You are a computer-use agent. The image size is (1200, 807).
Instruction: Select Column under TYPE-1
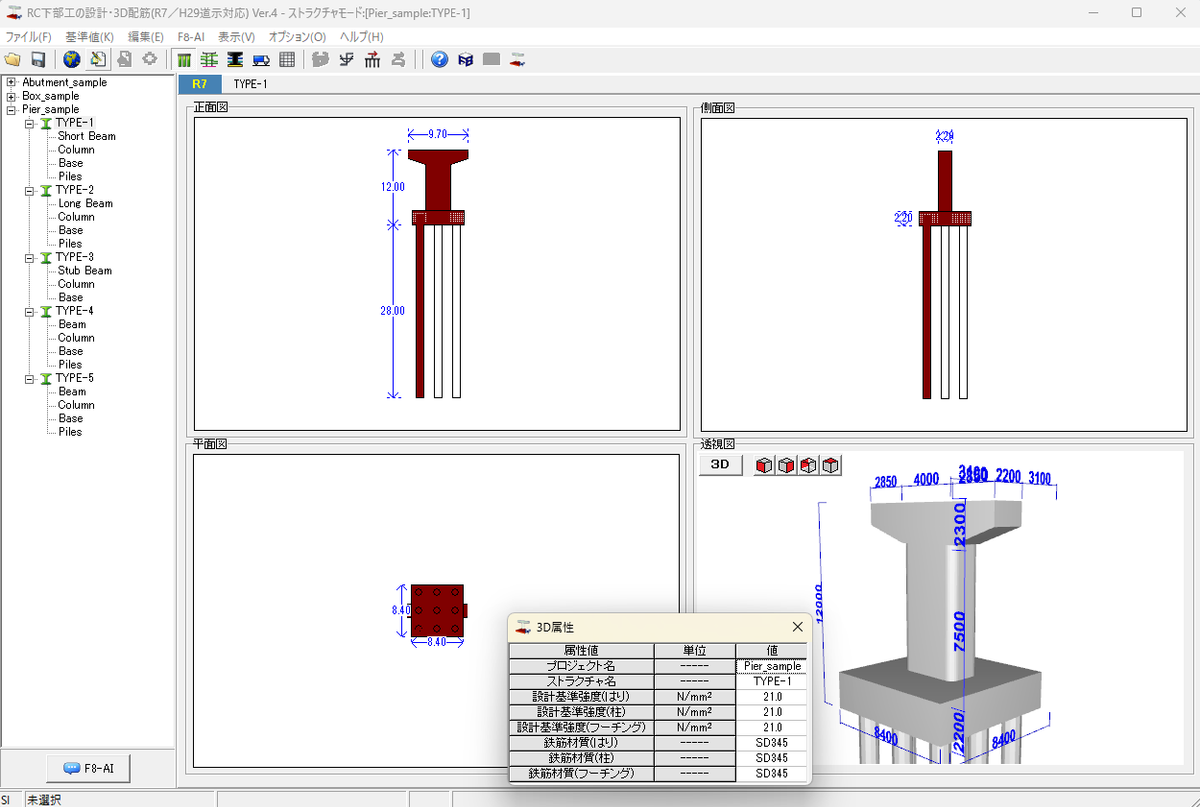76,150
